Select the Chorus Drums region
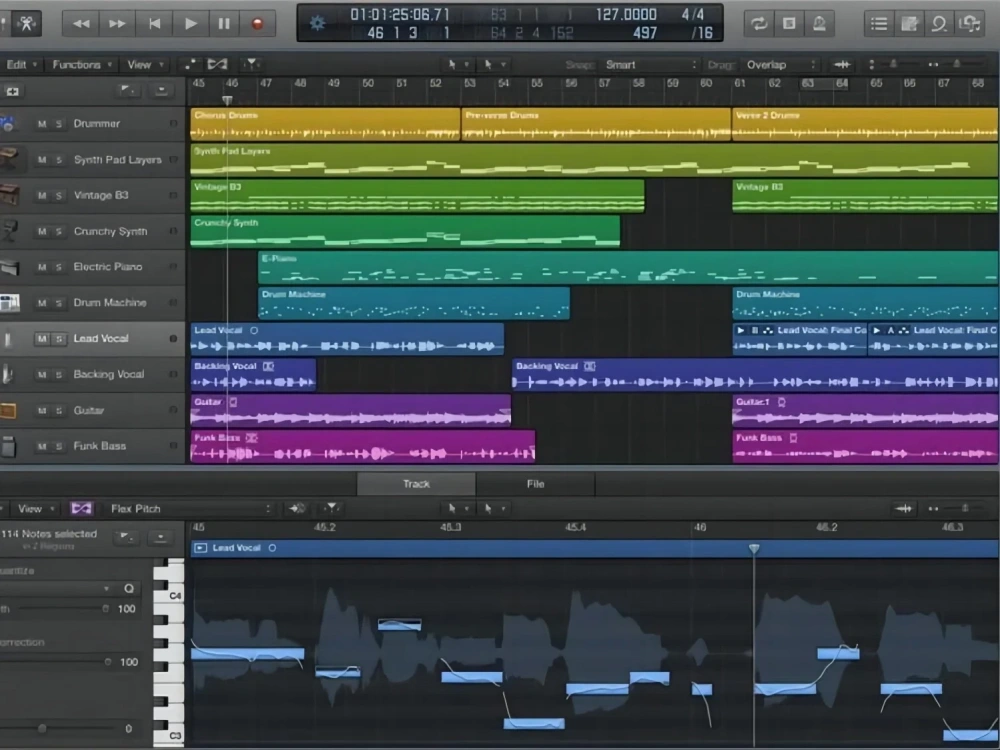 pos(325,124)
